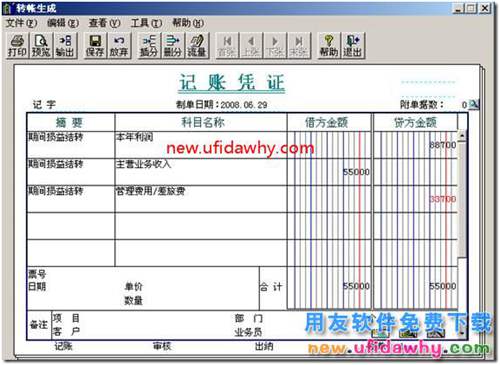Open the 文件(F) menu
This screenshot has width=500, height=365.
pyautogui.click(x=21, y=23)
